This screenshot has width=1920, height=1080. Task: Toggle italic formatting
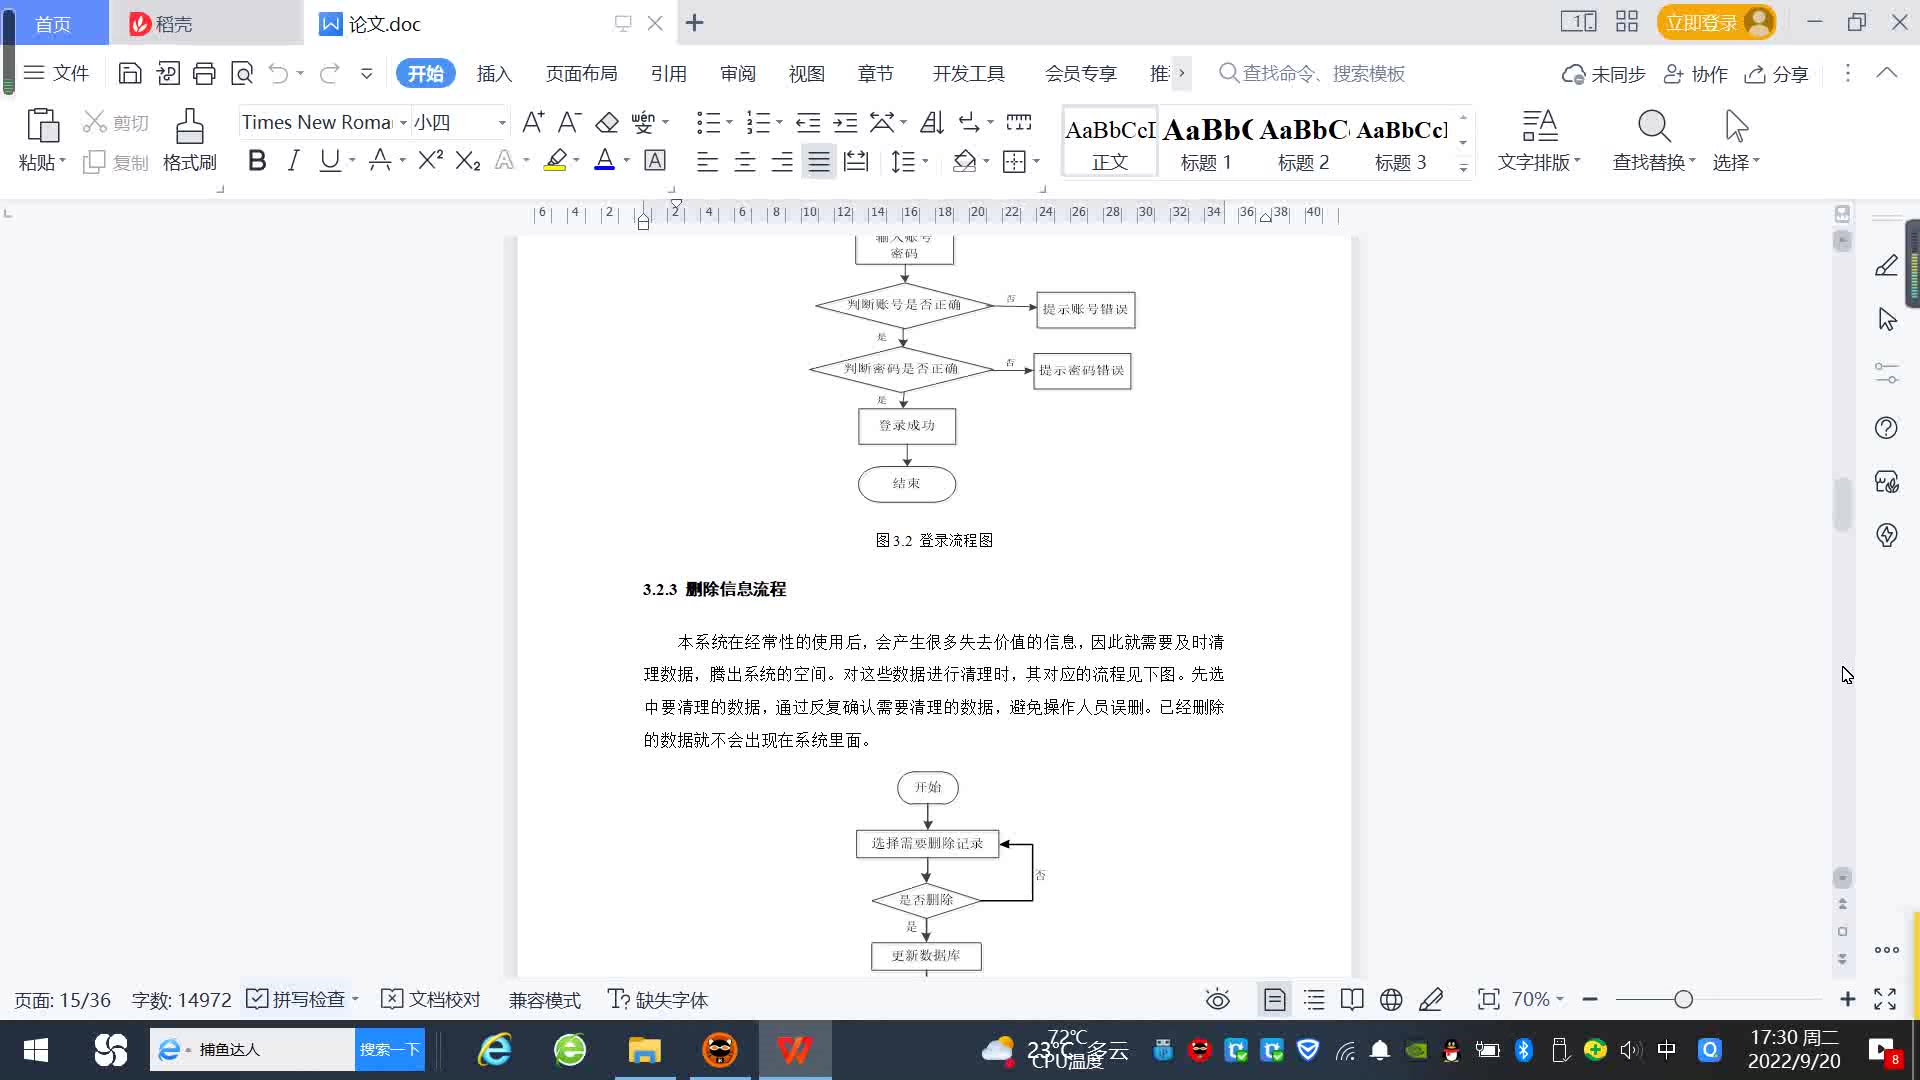[293, 160]
